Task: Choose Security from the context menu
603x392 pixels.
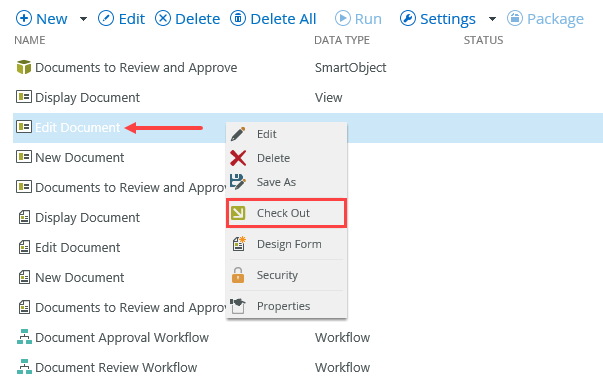Action: tap(287, 275)
